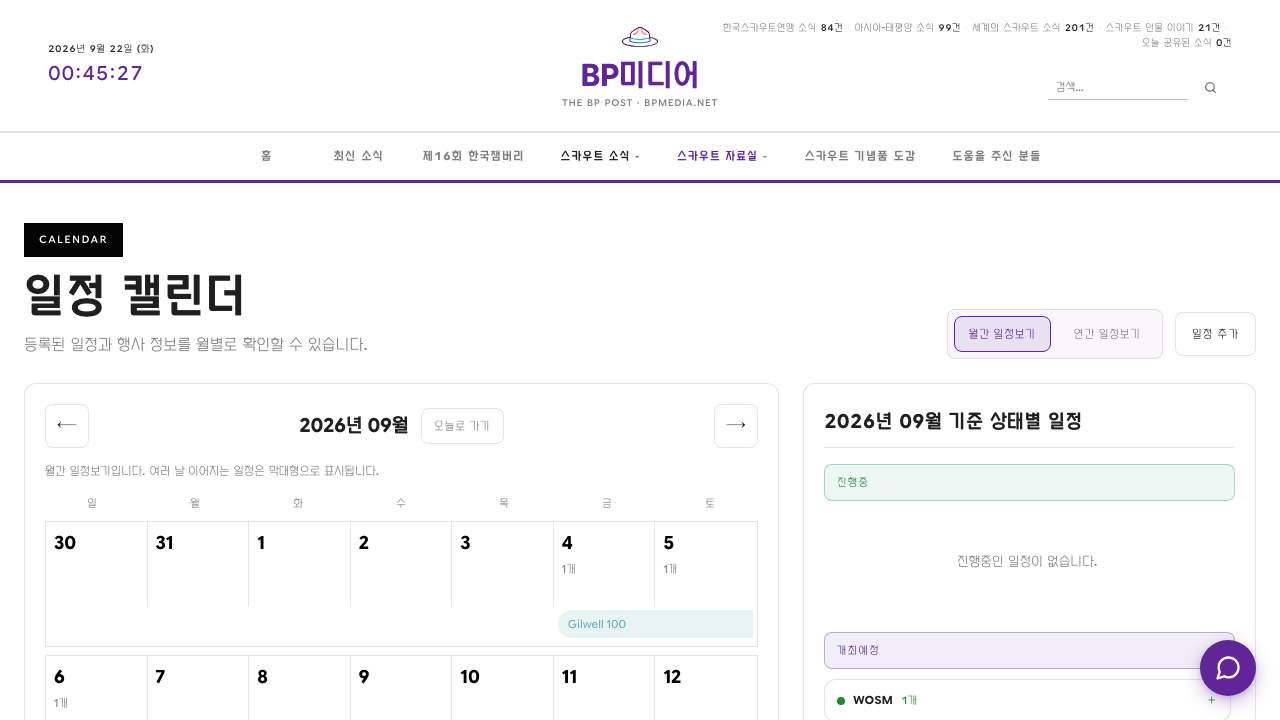Click the search magnifier icon
Screen dimensions: 1280x720
tap(1210, 88)
